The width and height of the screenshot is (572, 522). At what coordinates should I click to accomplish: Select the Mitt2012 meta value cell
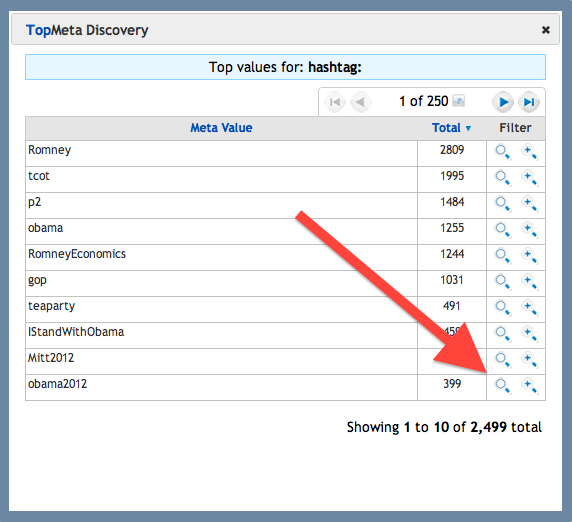pyautogui.click(x=221, y=361)
